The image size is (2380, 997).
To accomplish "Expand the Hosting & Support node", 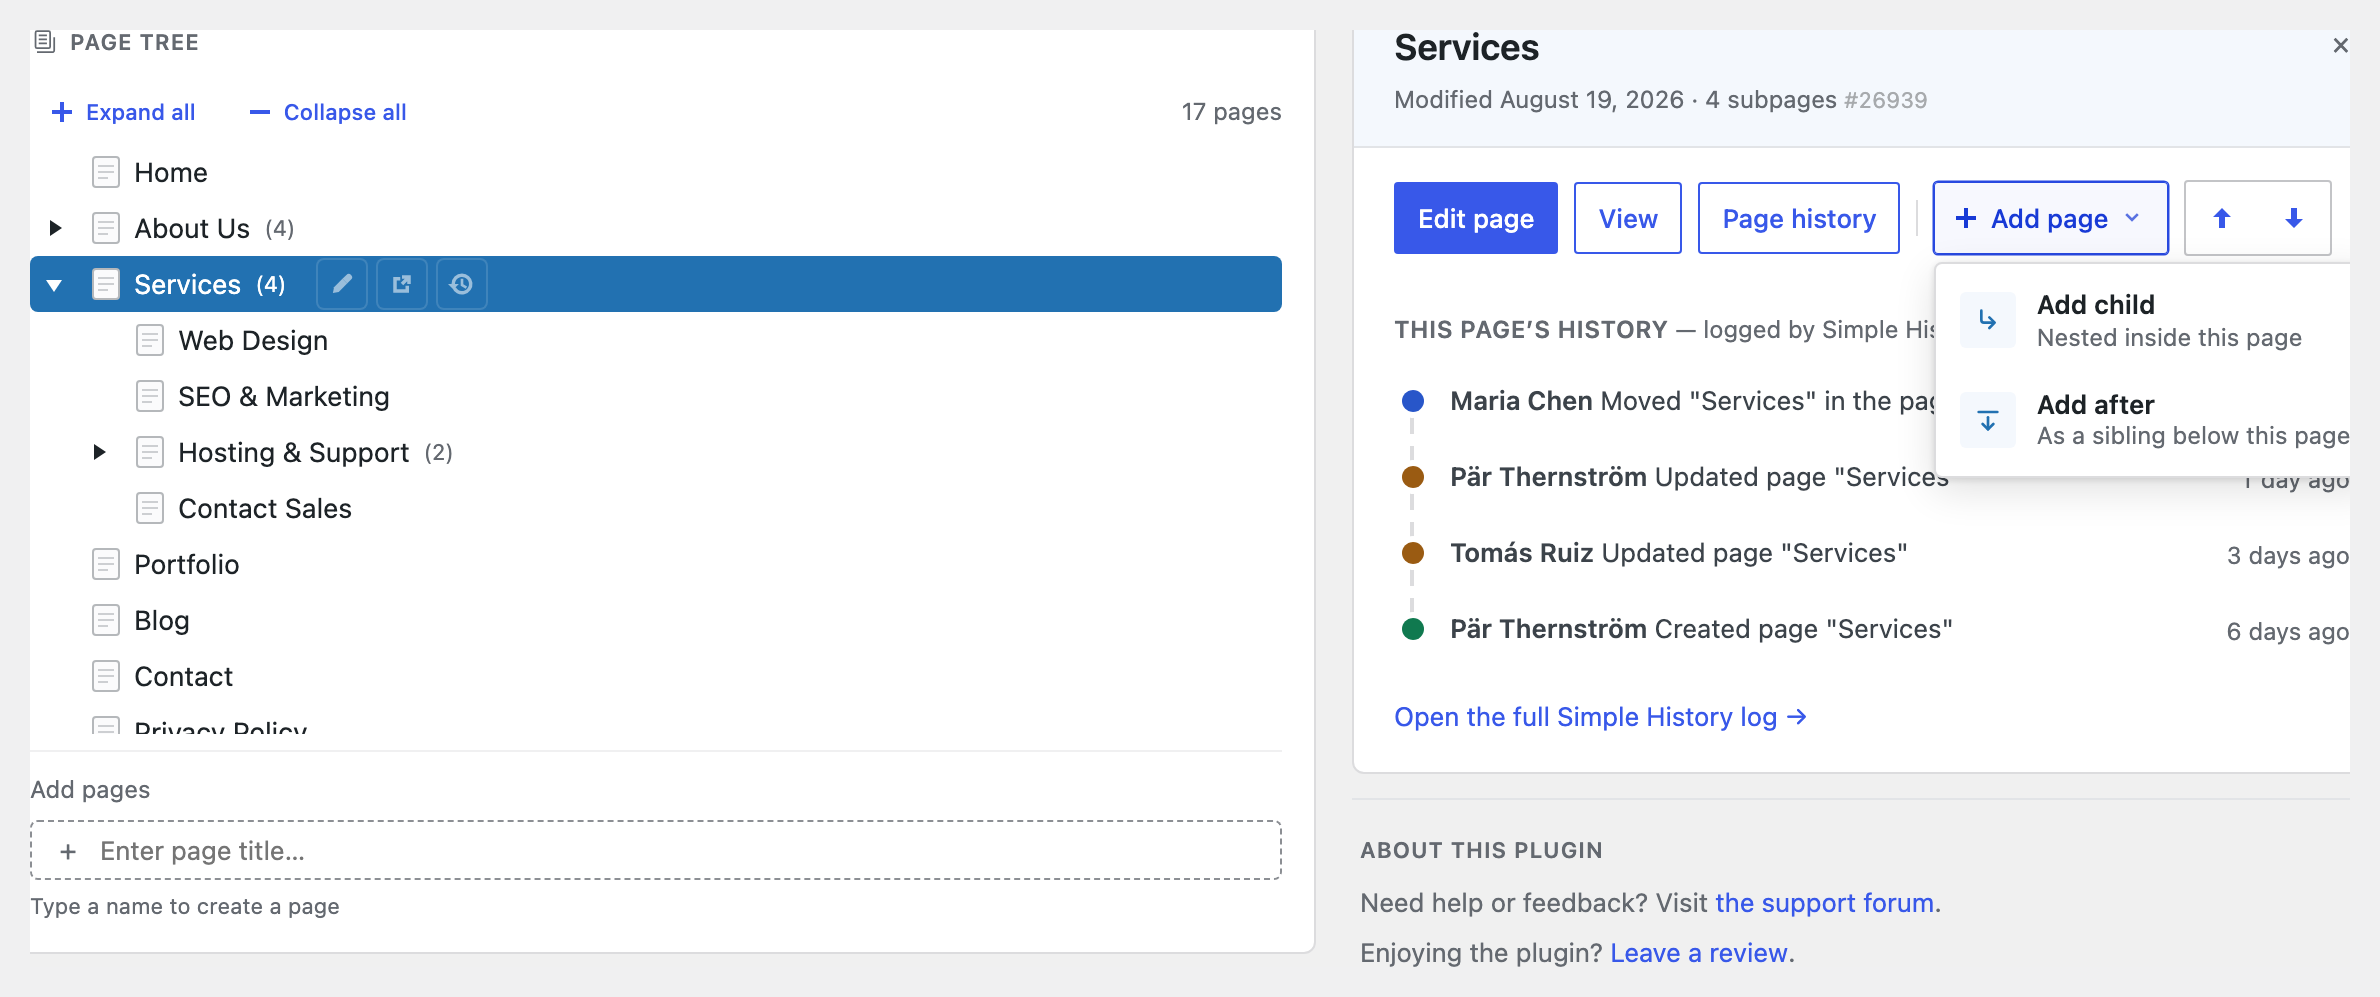I will click(99, 452).
